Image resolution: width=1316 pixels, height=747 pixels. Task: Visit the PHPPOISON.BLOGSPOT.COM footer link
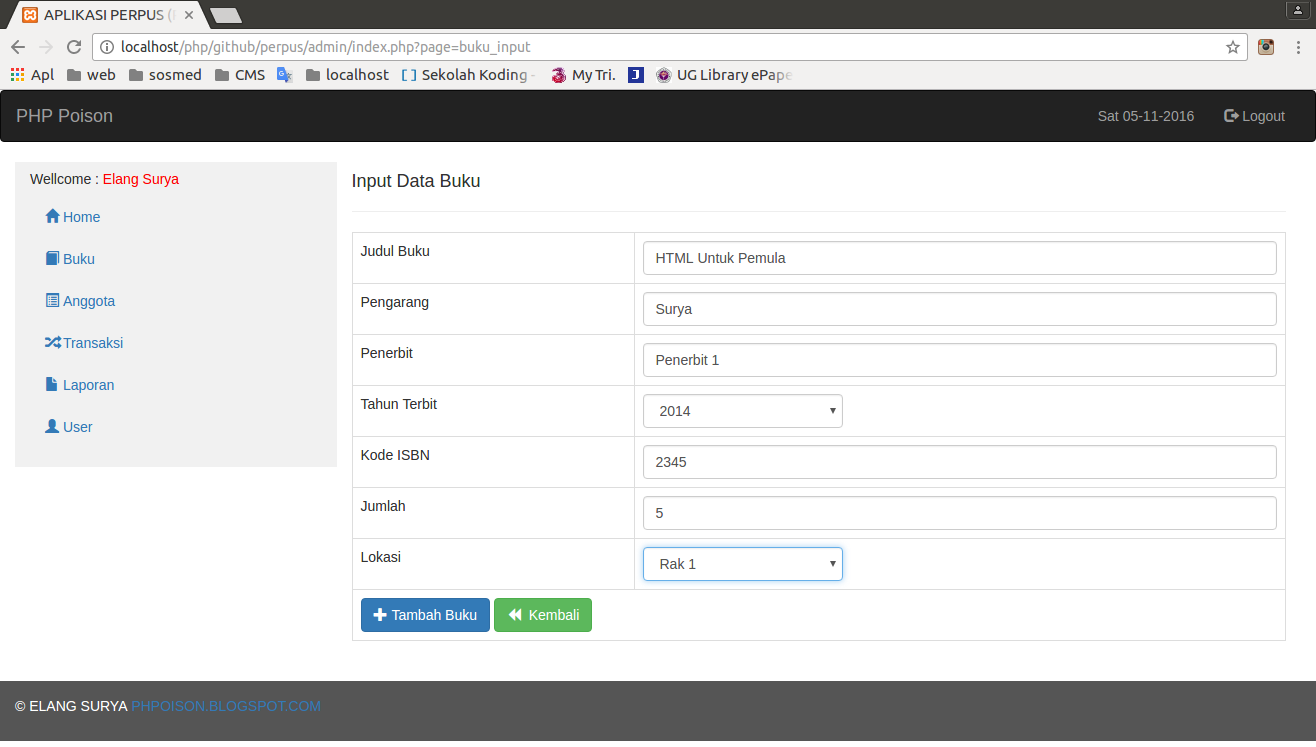tap(225, 705)
